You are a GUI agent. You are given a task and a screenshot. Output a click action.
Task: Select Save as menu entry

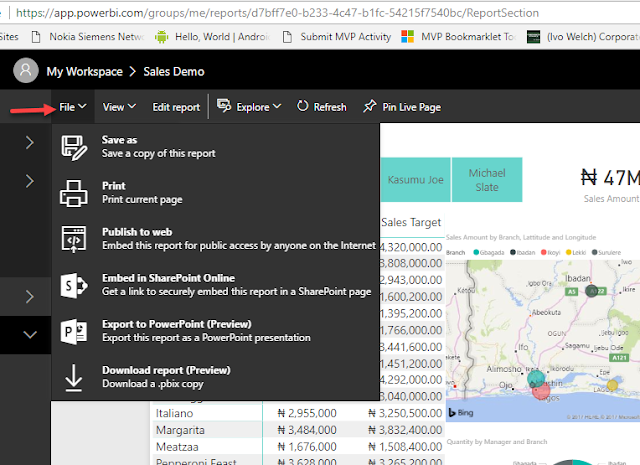pyautogui.click(x=216, y=147)
